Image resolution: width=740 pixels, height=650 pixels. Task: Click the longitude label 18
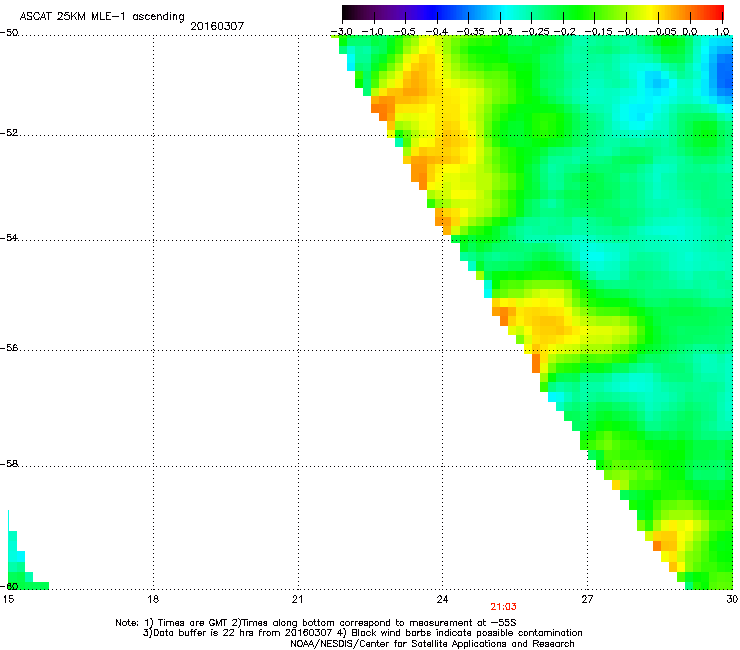click(153, 599)
